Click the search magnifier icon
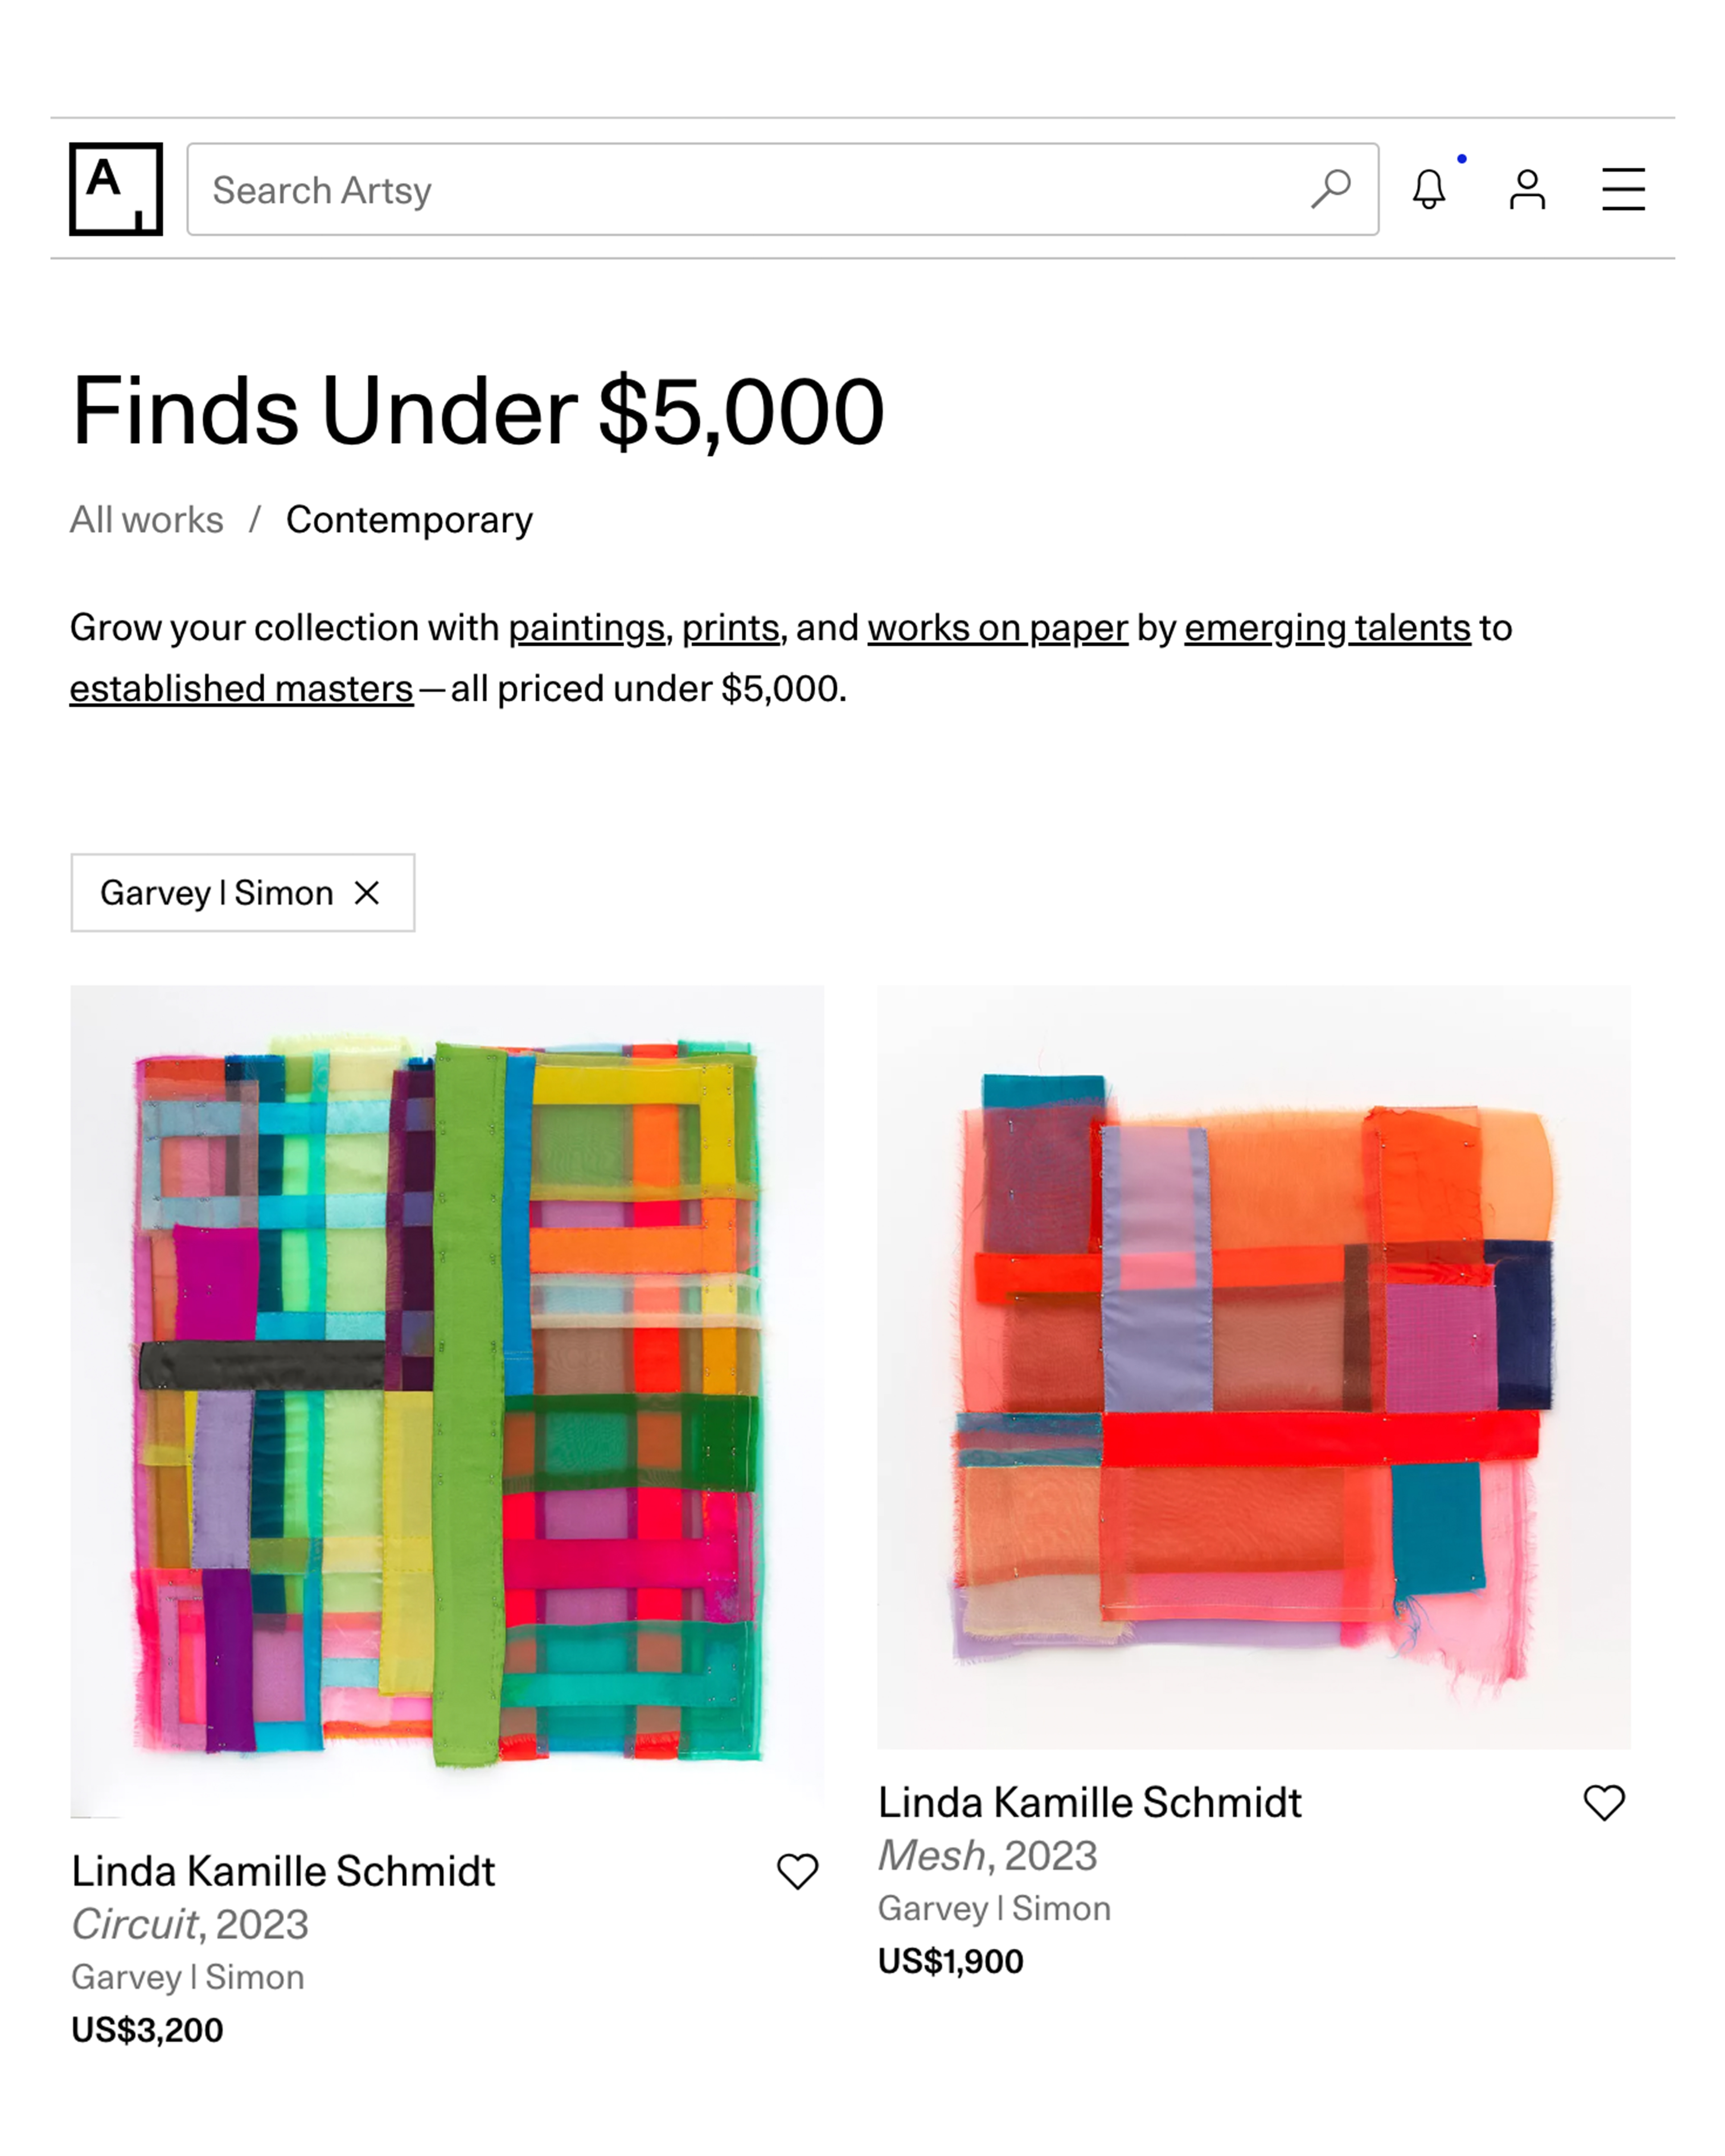1725x2156 pixels. (x=1330, y=189)
